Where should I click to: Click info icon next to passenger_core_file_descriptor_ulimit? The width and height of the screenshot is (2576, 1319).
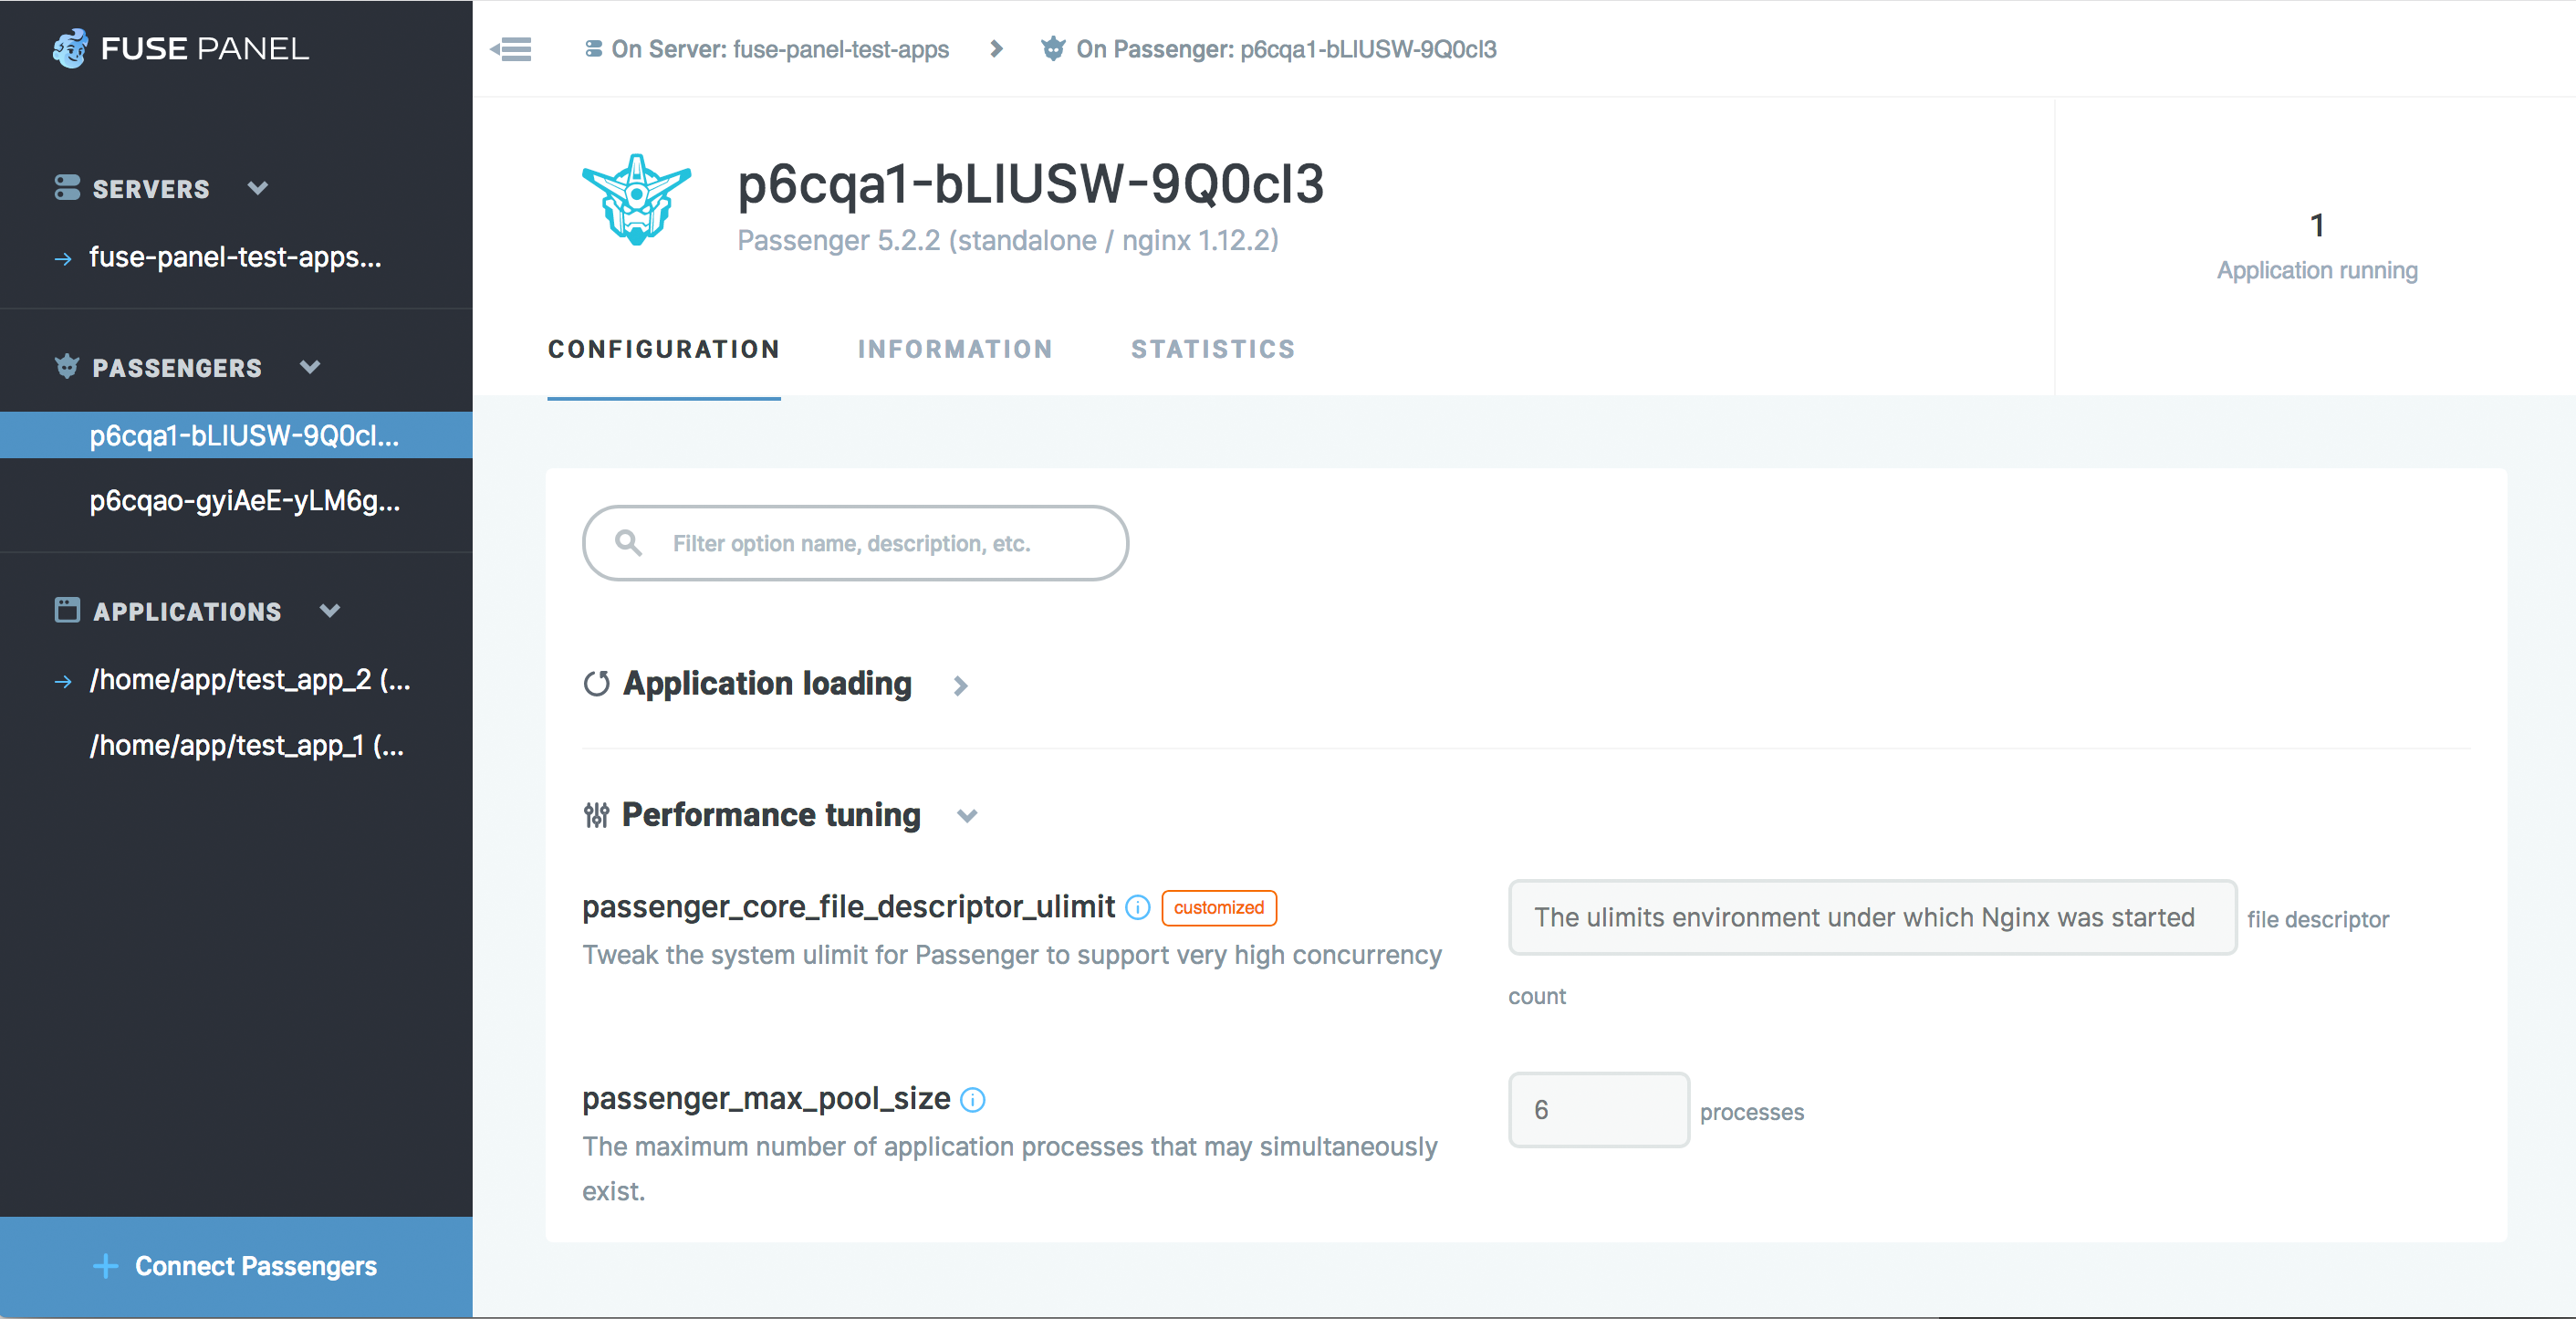pyautogui.click(x=1138, y=907)
